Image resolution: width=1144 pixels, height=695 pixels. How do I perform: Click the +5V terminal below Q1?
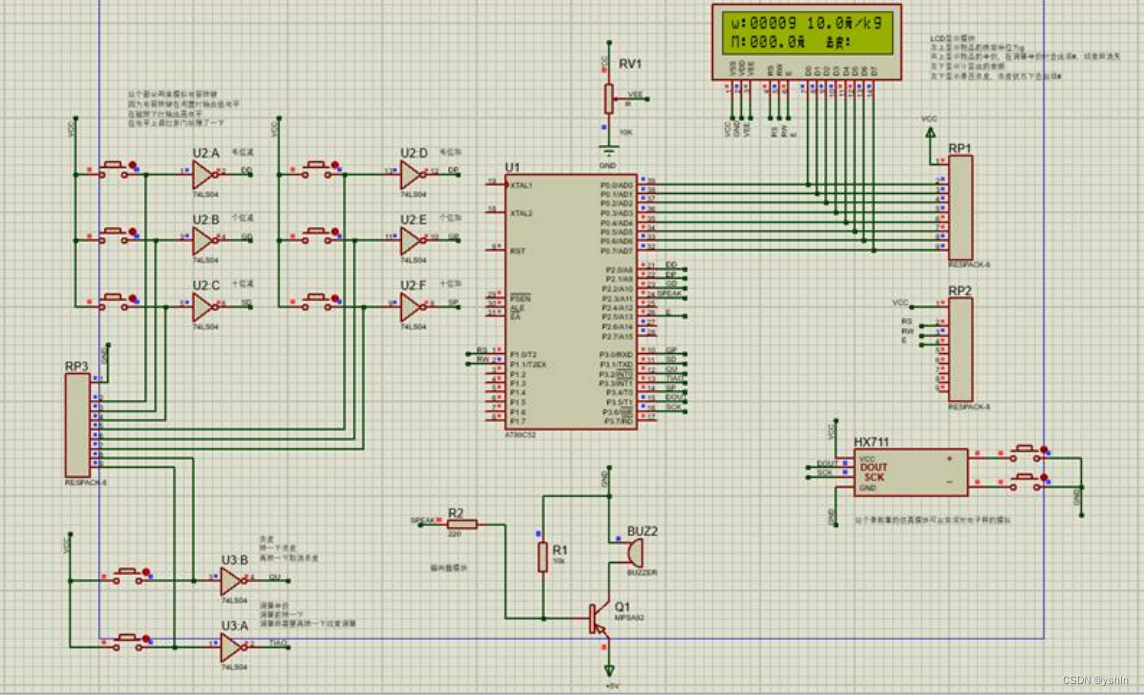(608, 671)
